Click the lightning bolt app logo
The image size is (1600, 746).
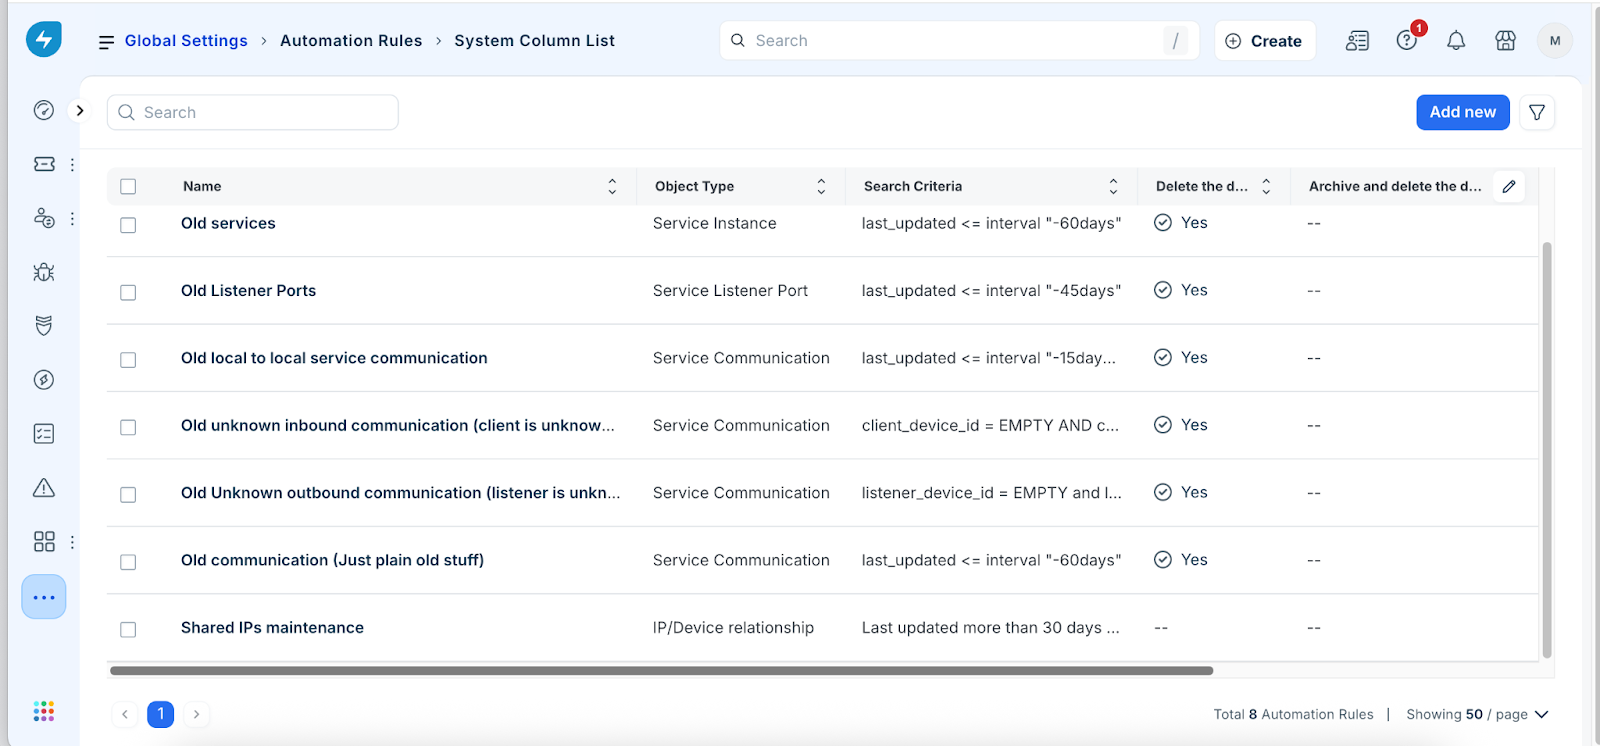tap(43, 39)
